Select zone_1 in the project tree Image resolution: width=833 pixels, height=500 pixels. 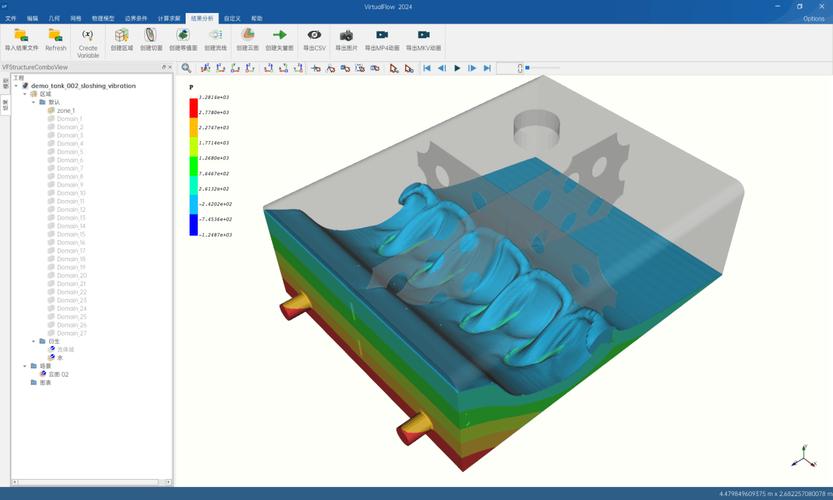coord(66,111)
